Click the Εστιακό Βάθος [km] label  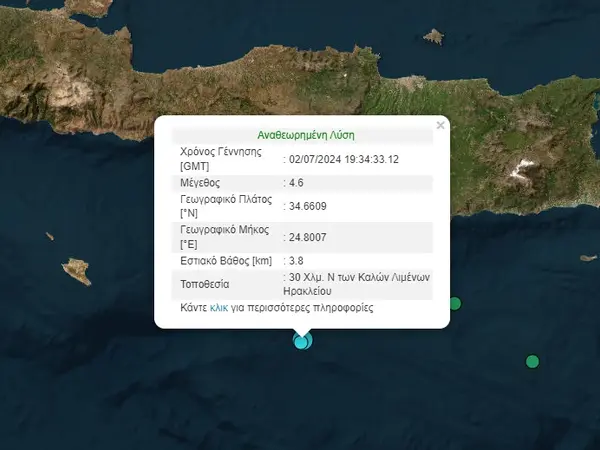pos(225,261)
